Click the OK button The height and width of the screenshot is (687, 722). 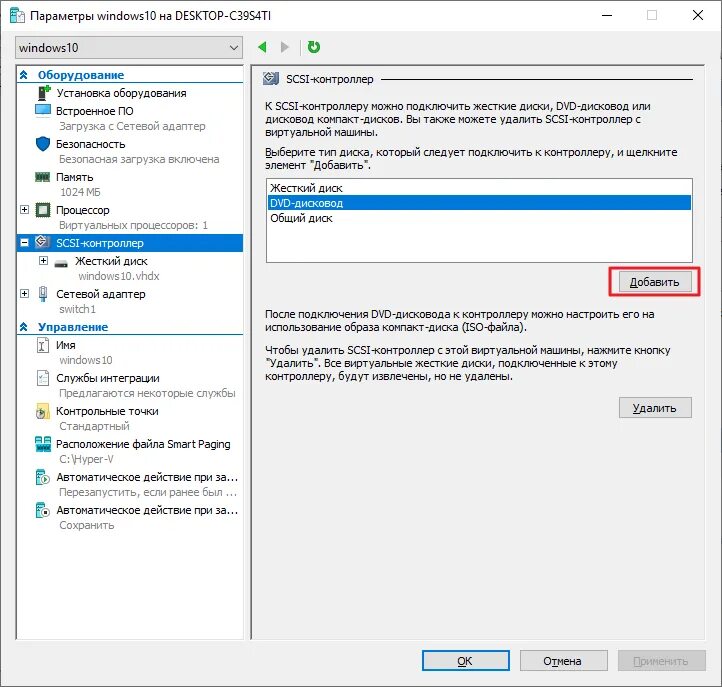[466, 661]
